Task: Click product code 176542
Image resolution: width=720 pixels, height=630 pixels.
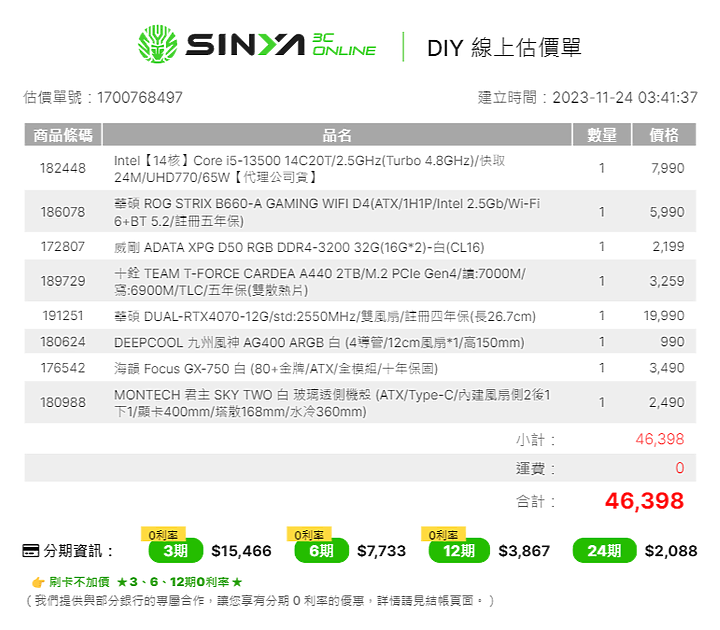Action: (x=63, y=368)
